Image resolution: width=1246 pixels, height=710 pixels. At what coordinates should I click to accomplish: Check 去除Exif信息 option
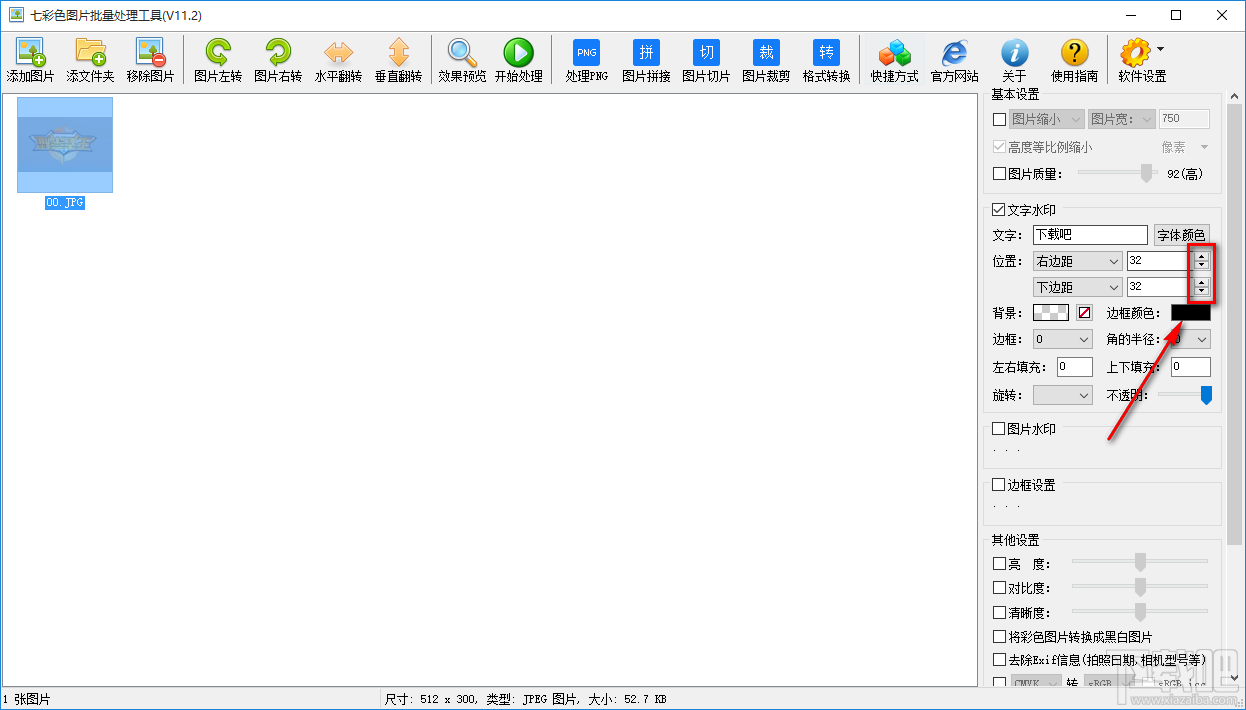pyautogui.click(x=999, y=660)
